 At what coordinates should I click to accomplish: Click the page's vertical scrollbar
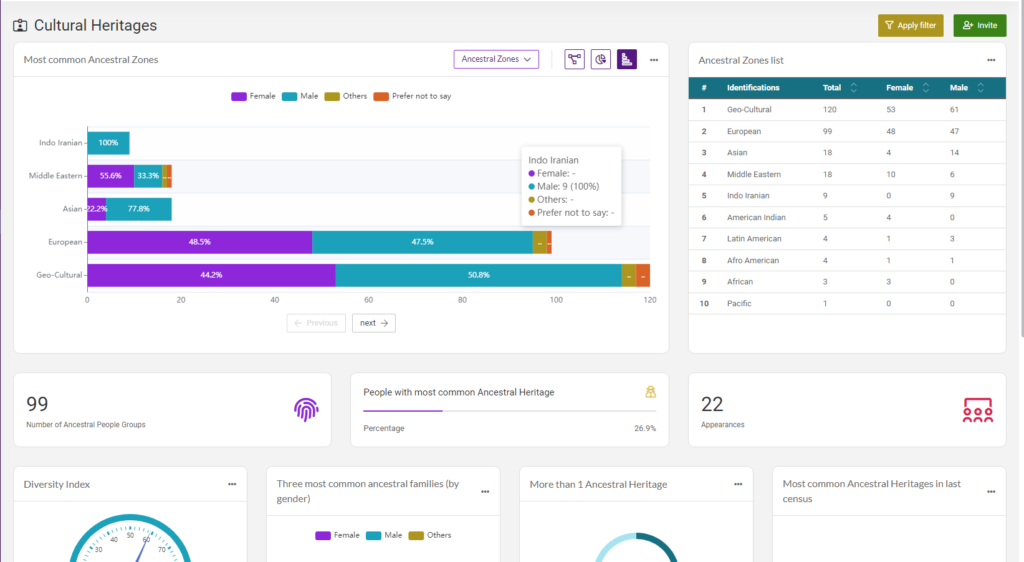point(1021,170)
